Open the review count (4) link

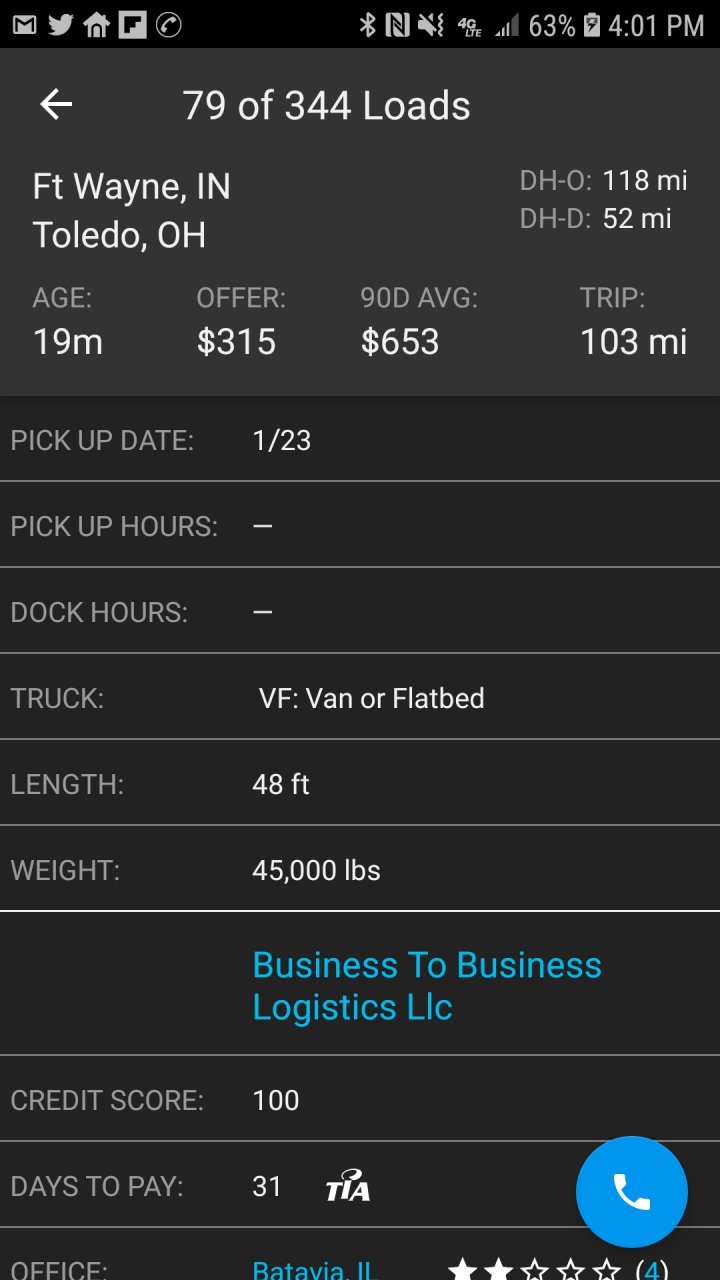pos(652,1270)
